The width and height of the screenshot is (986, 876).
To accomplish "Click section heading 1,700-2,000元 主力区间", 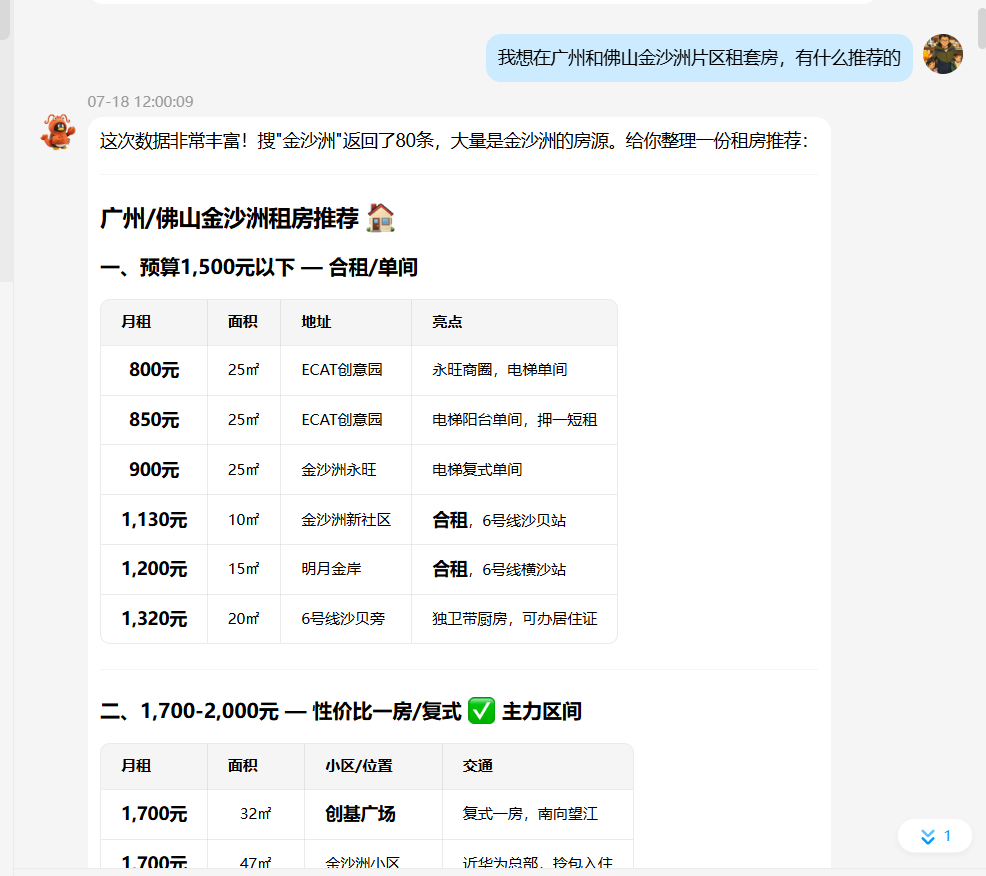I will (x=341, y=711).
